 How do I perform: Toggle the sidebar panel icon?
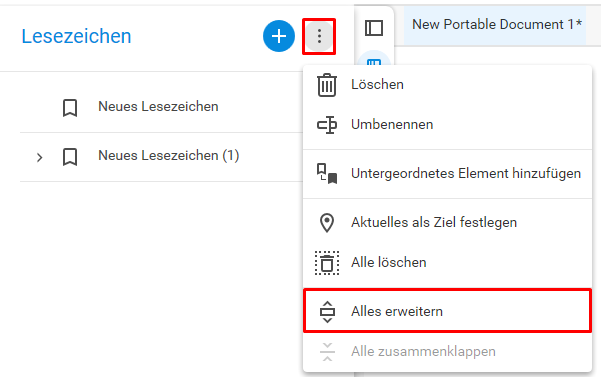[374, 28]
